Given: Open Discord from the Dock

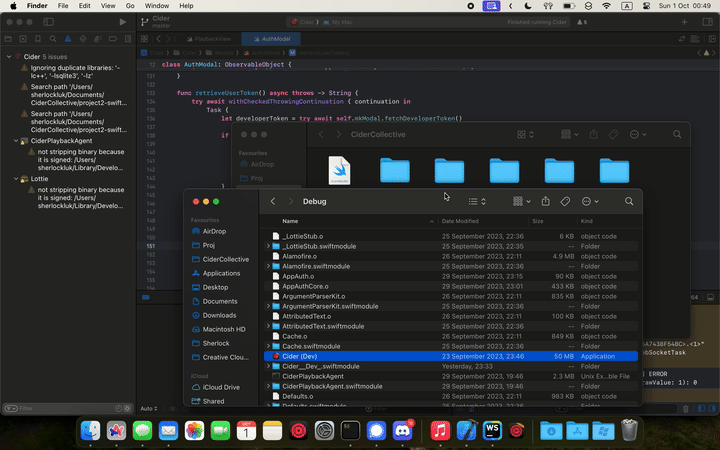Looking at the screenshot, I should [x=403, y=430].
